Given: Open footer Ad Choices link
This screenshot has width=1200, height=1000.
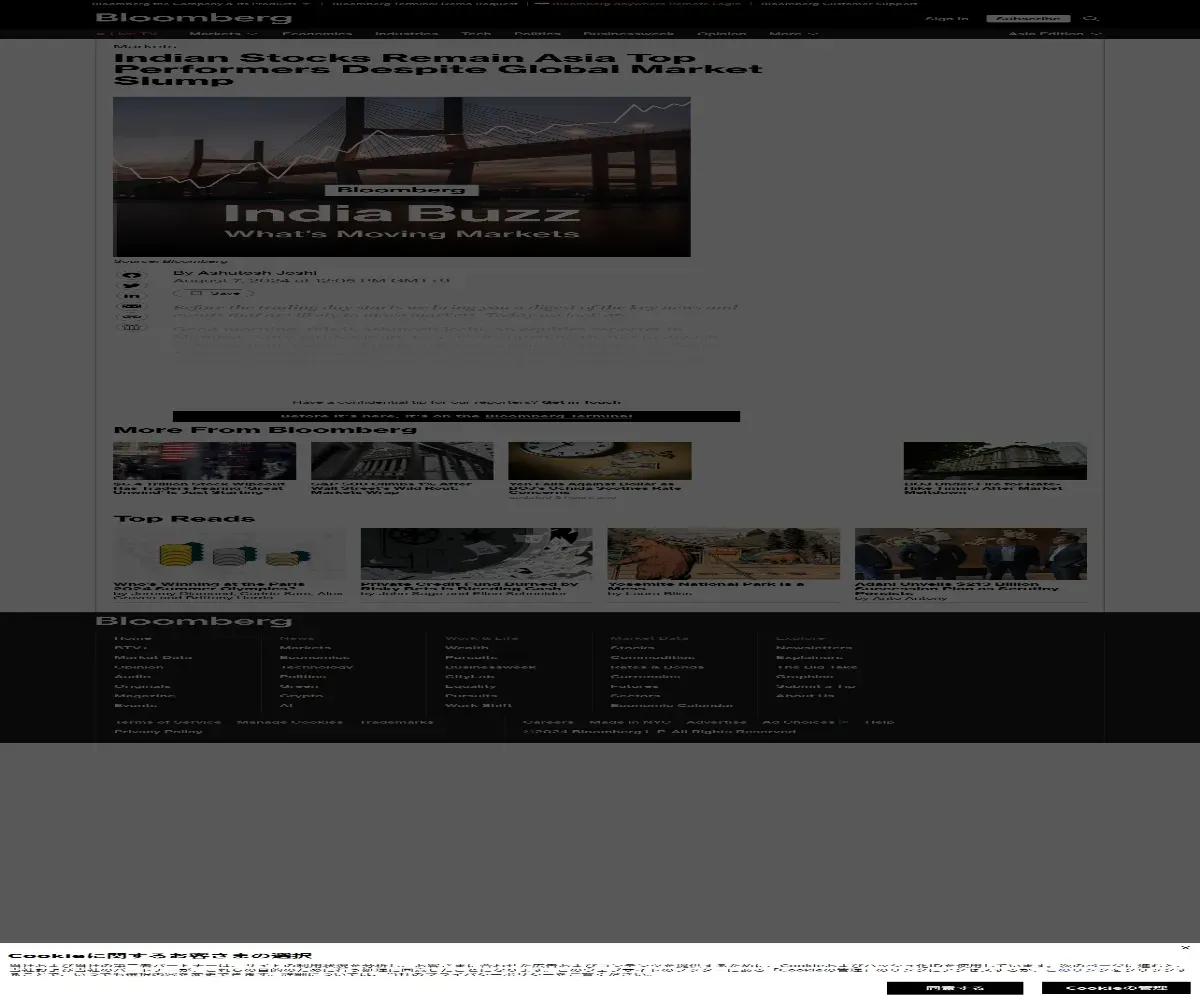Looking at the screenshot, I should [804, 722].
